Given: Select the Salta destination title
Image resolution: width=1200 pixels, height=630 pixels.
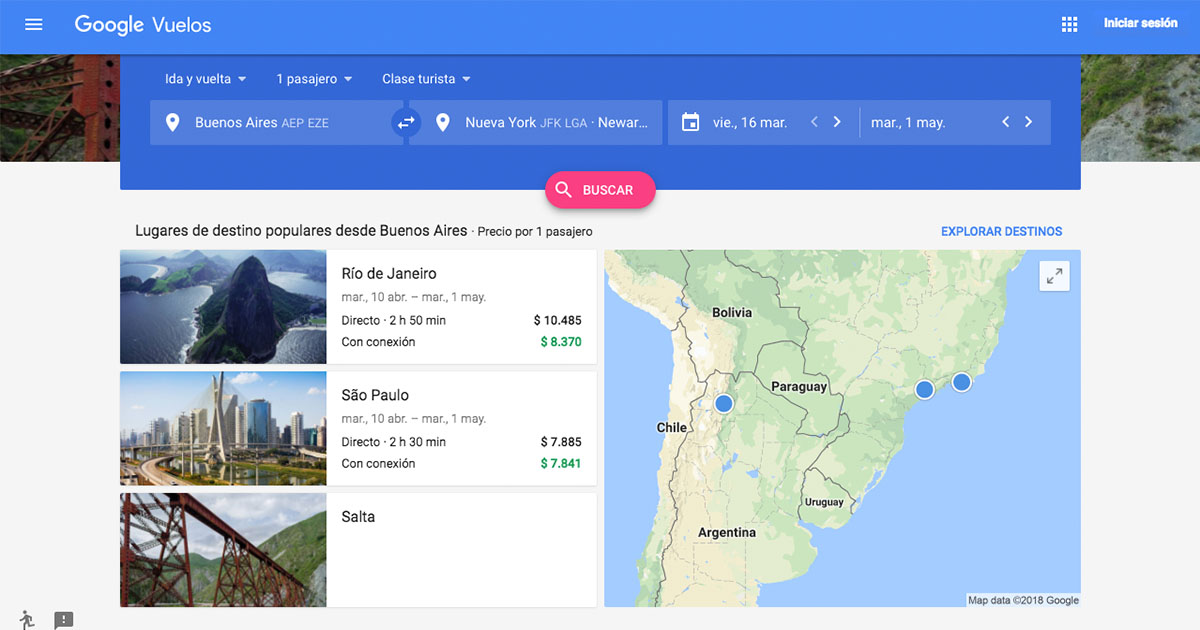Looking at the screenshot, I should (358, 517).
